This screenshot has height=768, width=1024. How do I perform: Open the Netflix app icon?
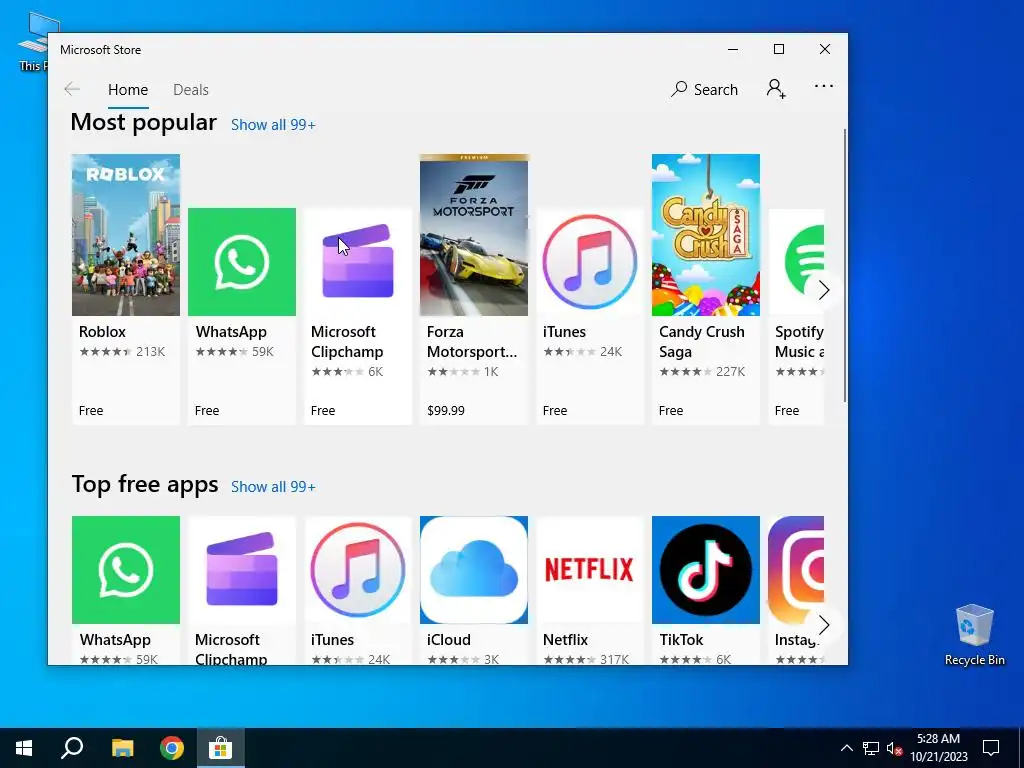point(590,570)
